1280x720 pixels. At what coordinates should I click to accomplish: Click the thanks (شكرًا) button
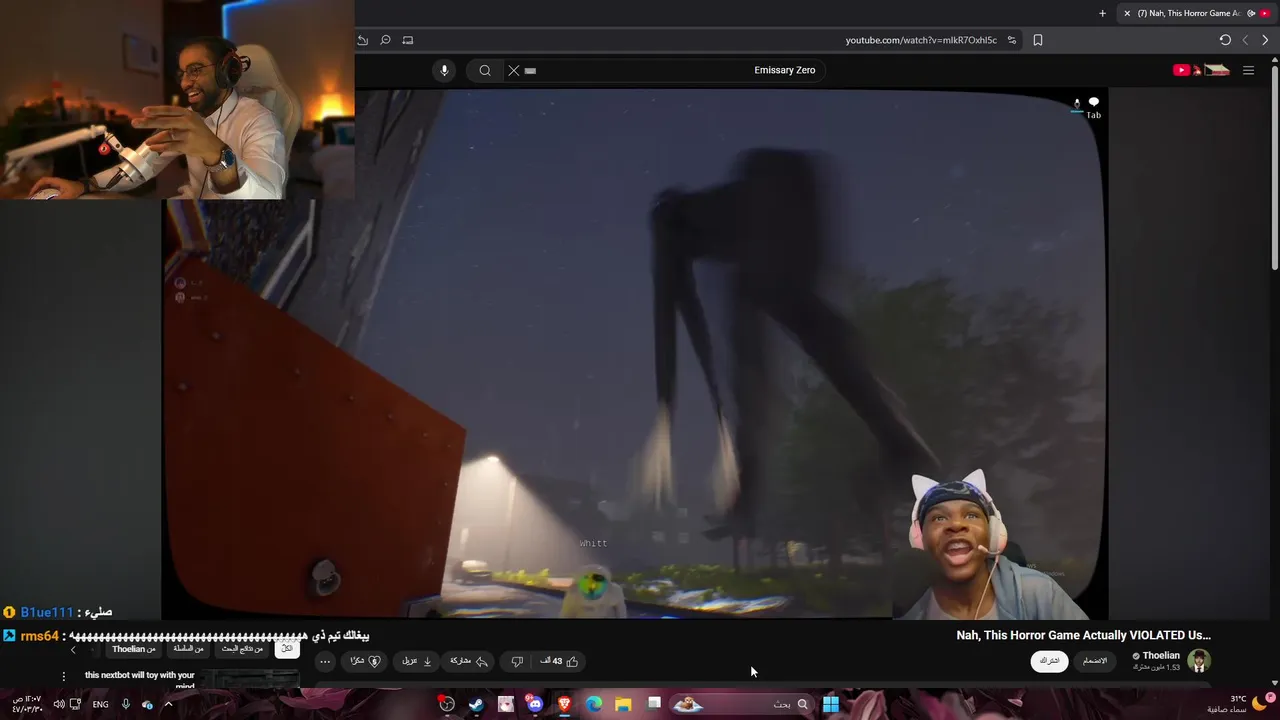tap(365, 661)
